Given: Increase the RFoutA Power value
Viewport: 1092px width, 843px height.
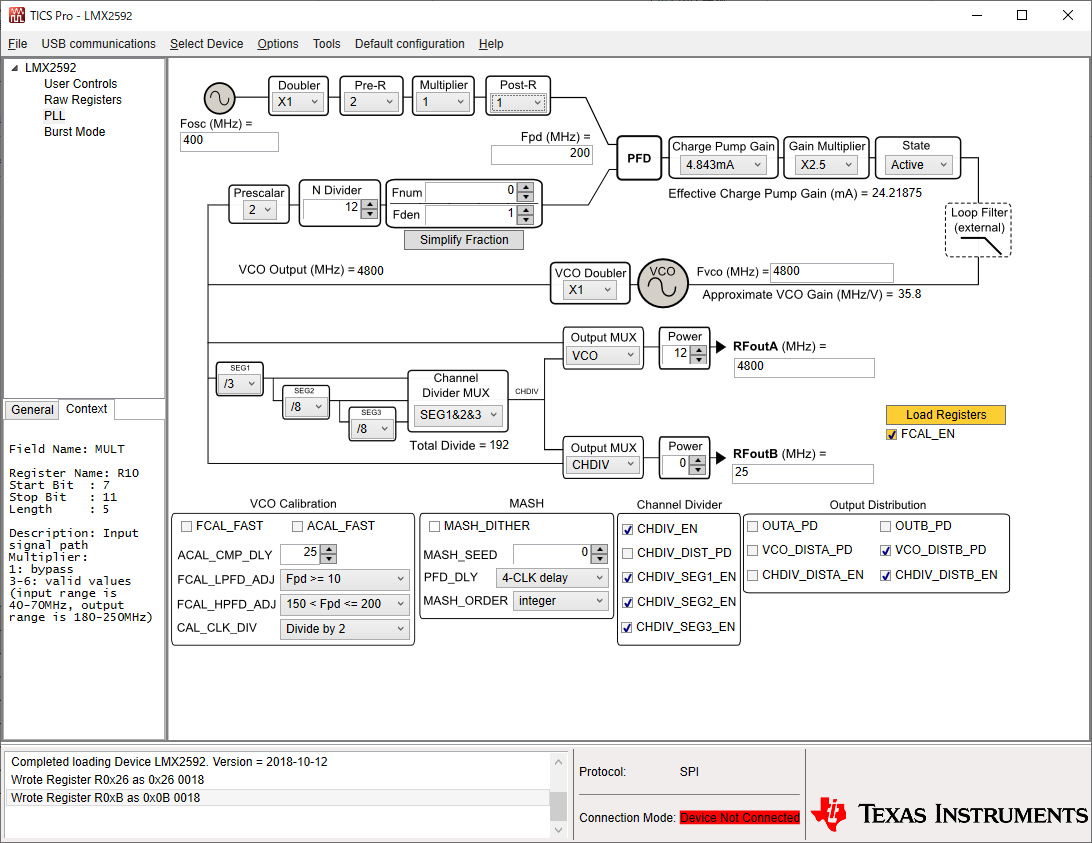Looking at the screenshot, I should pos(699,350).
